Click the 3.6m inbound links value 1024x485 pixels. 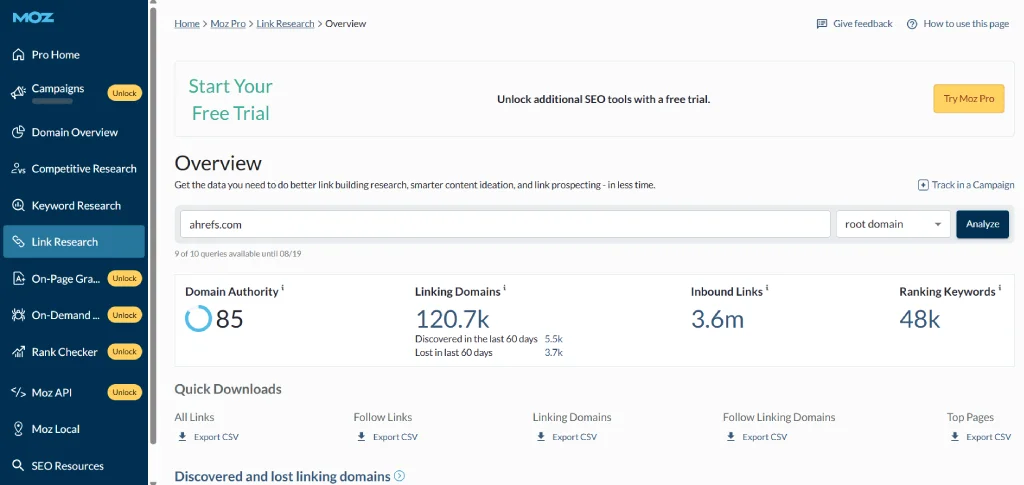pos(717,319)
